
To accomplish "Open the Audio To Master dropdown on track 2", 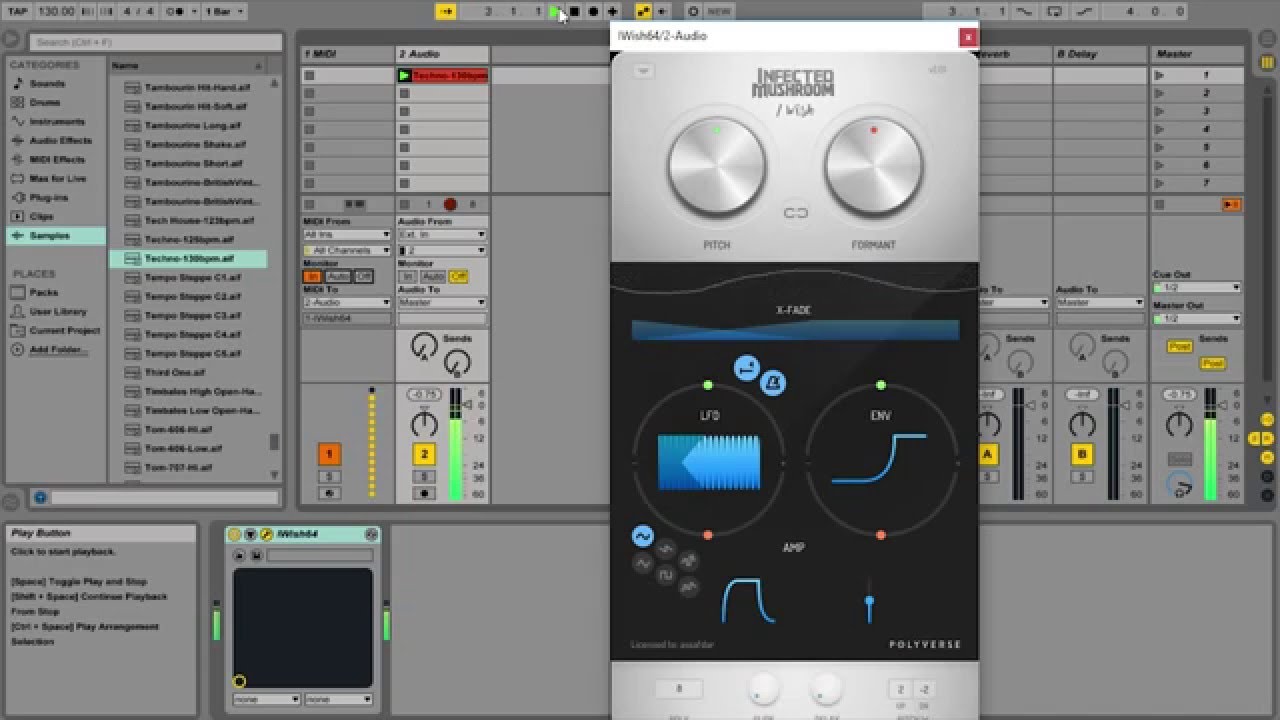I will [442, 303].
